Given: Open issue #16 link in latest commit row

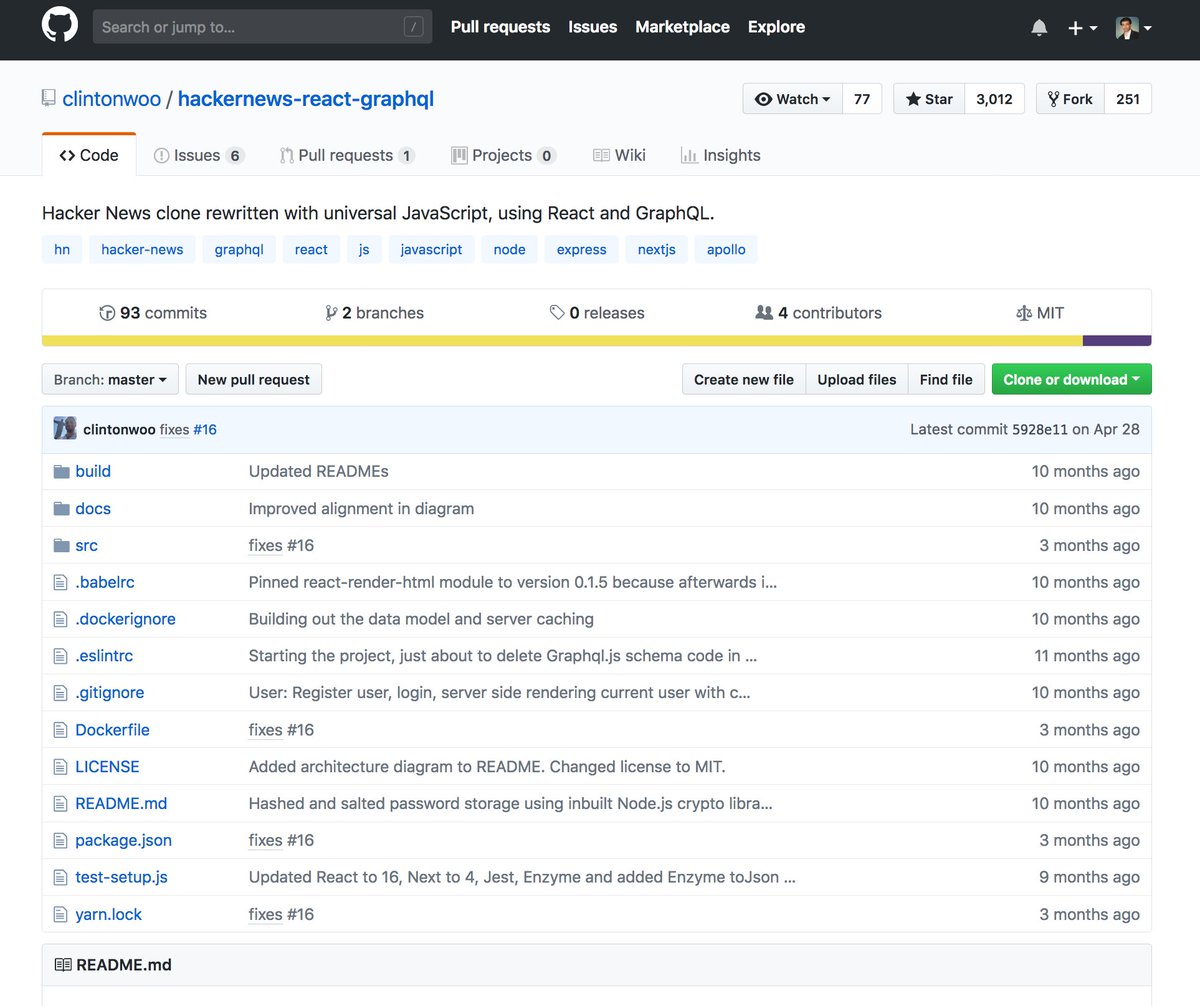Looking at the screenshot, I should tap(205, 429).
